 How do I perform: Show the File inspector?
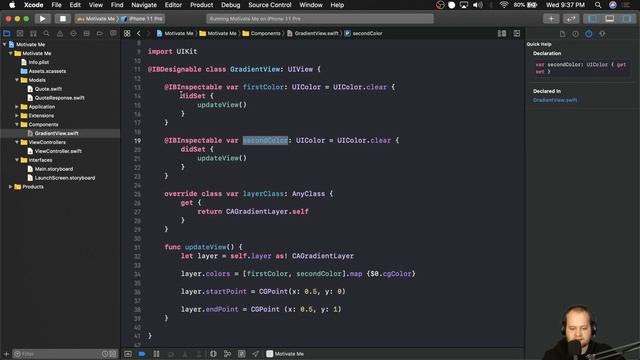562,34
